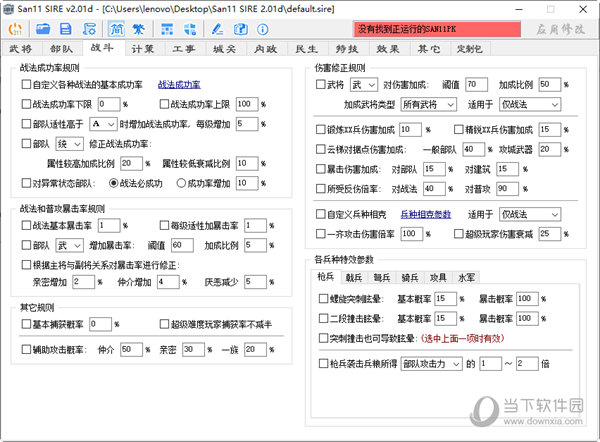
Task: Expand the 部队适性高于 A dropdown
Action: click(x=101, y=124)
